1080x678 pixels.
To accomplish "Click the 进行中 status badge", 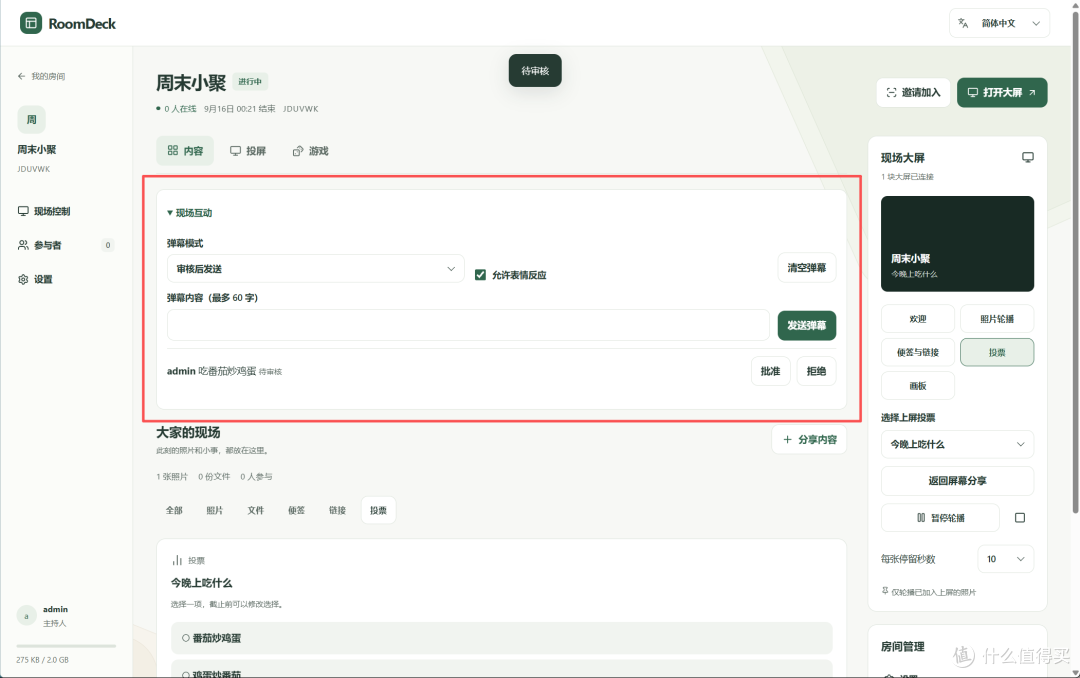I will pos(250,82).
